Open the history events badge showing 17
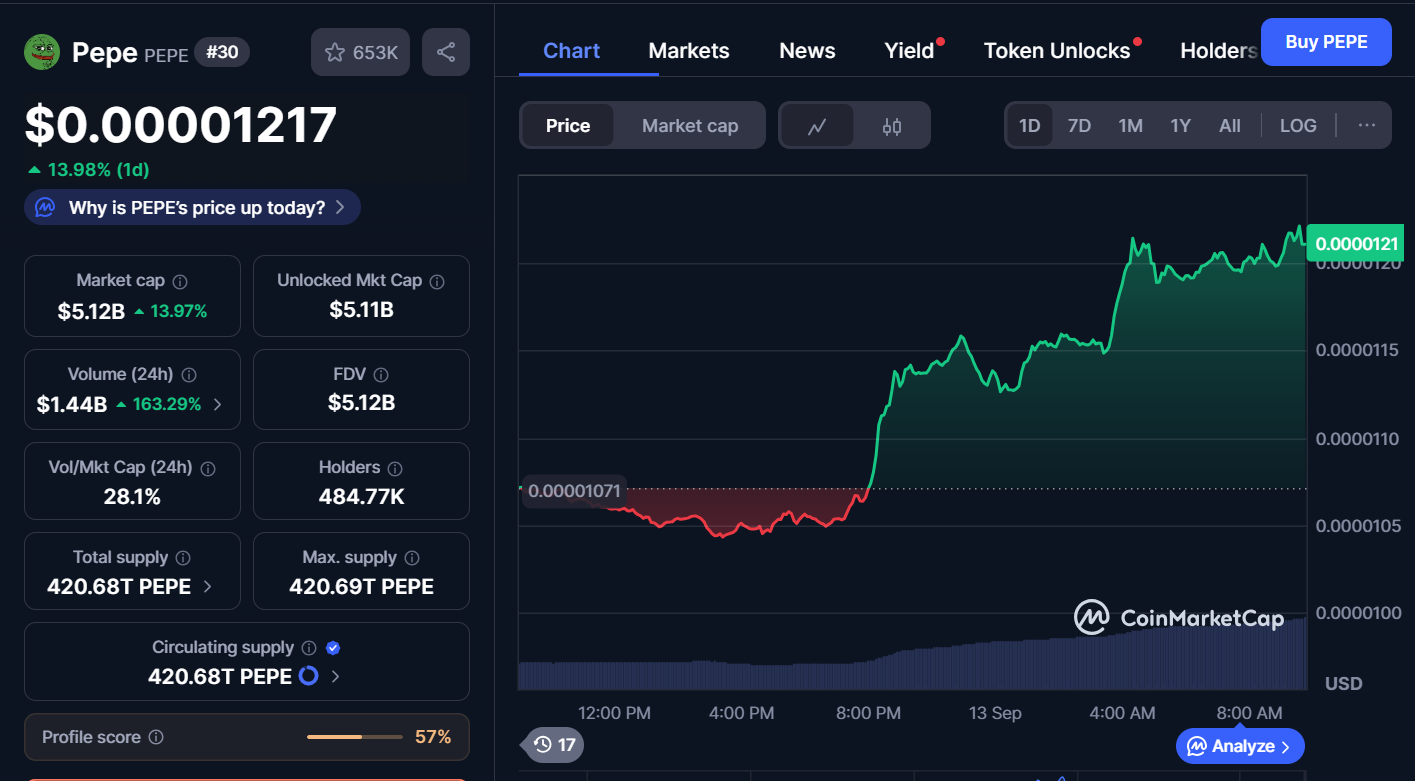 [554, 745]
